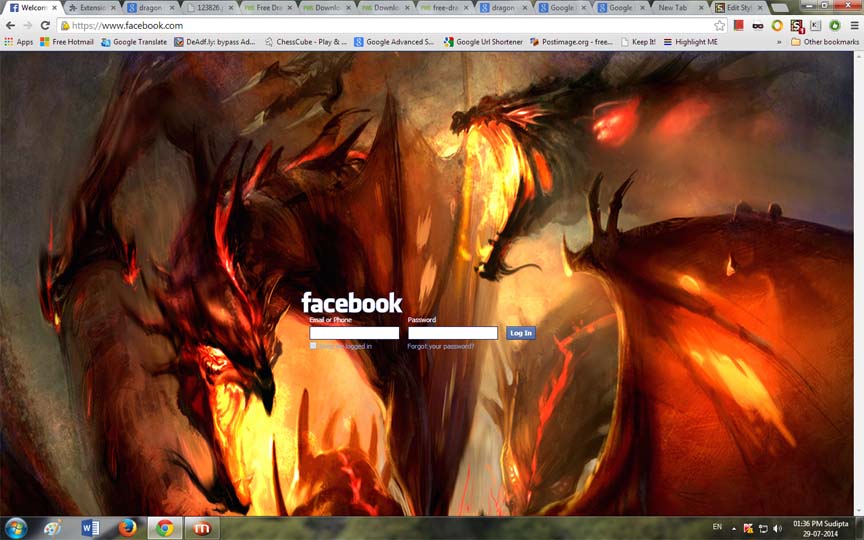Open the Windows Start menu
This screenshot has height=540, width=864.
(x=15, y=528)
